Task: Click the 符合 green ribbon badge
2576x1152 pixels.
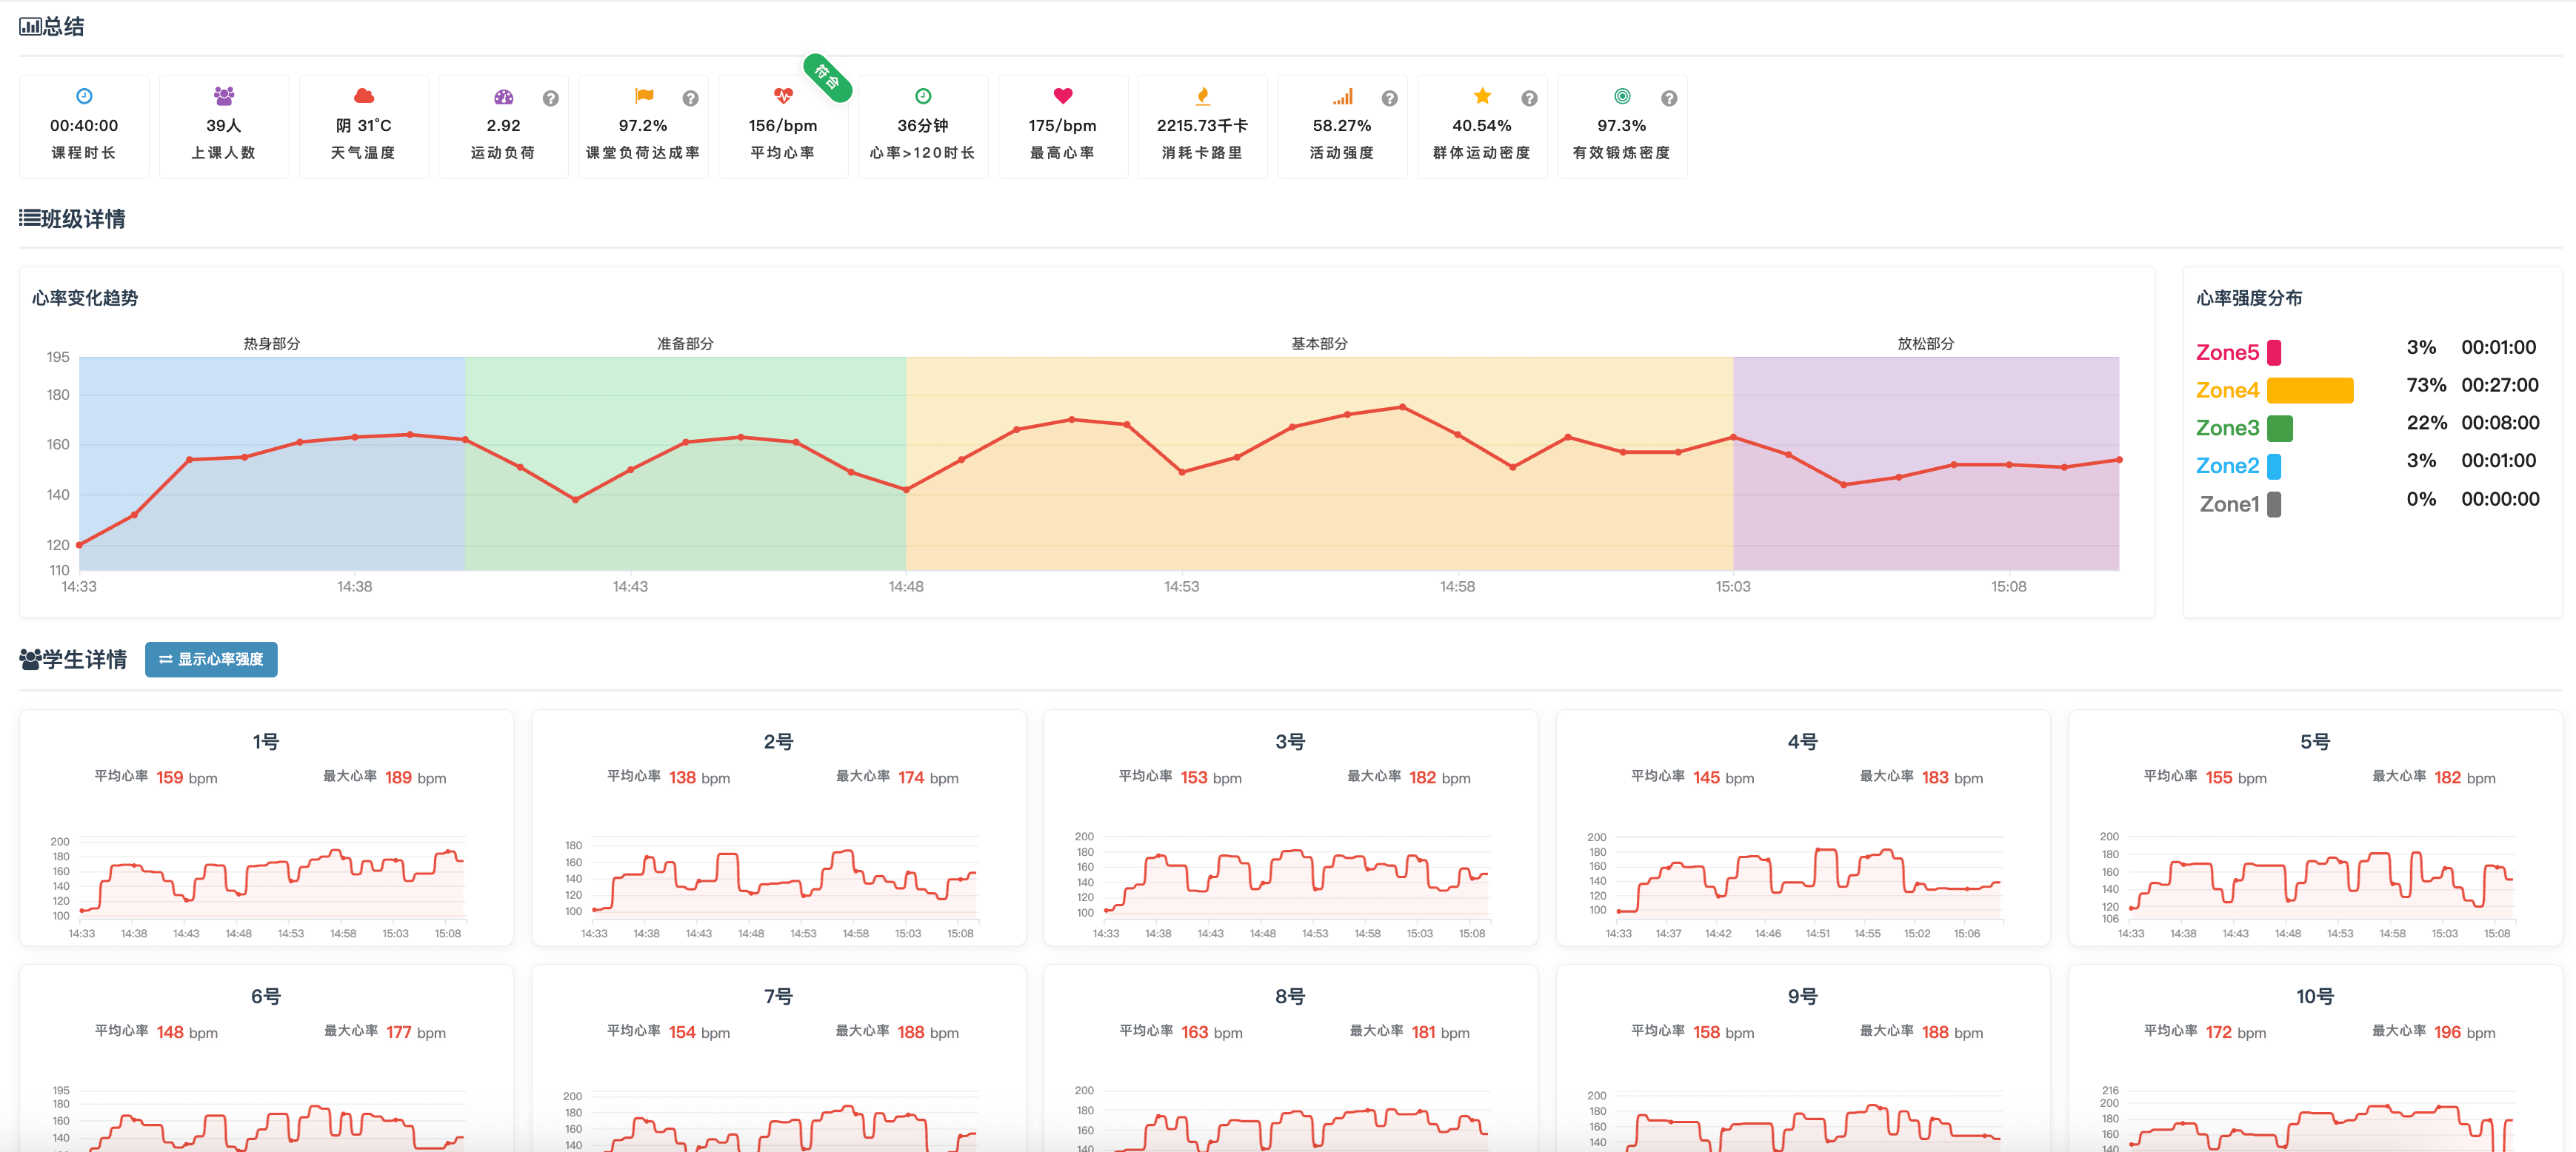Action: pyautogui.click(x=827, y=77)
